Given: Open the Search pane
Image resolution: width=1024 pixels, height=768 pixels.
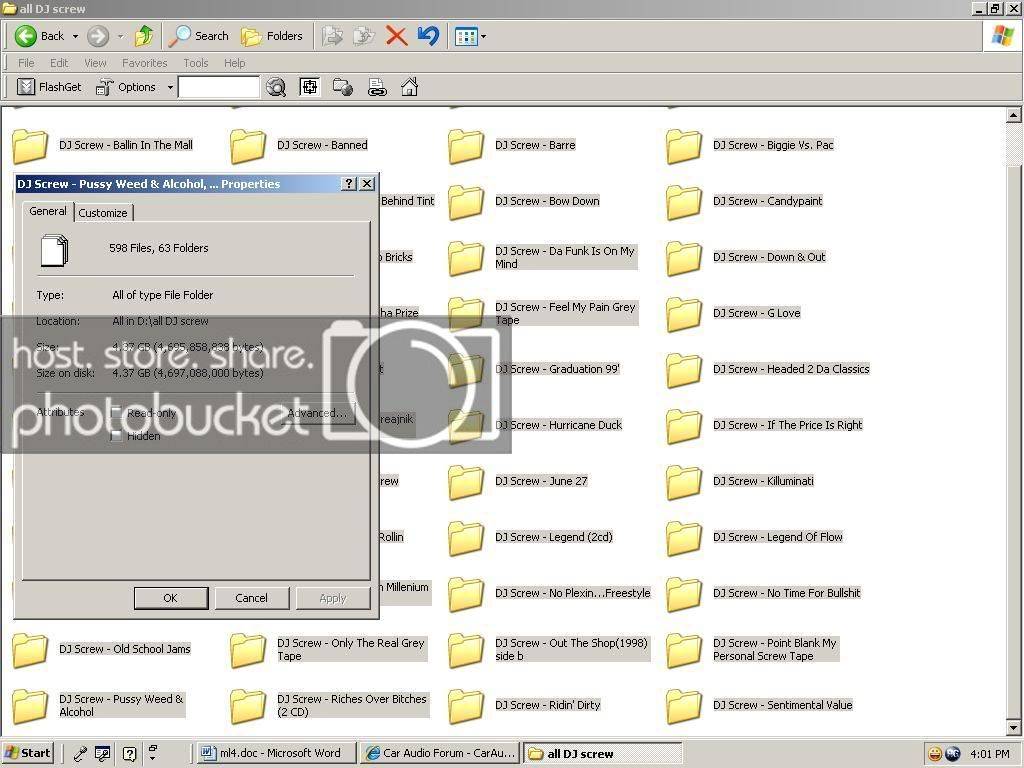Looking at the screenshot, I should point(199,36).
